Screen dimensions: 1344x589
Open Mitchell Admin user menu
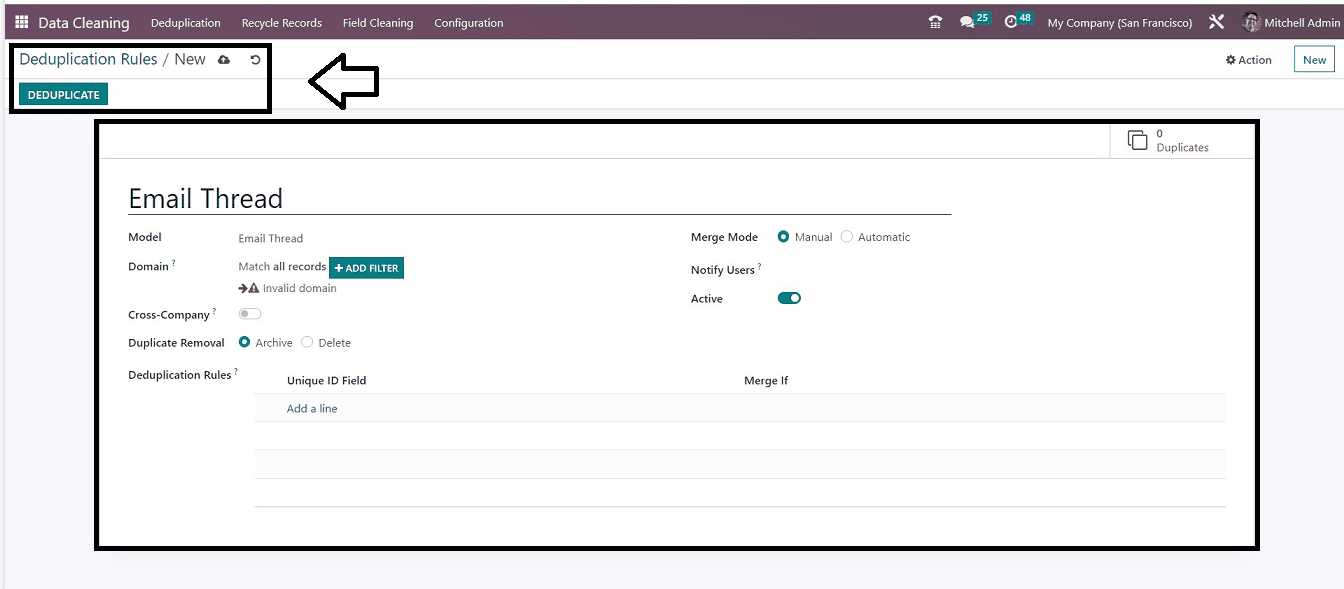(1291, 22)
